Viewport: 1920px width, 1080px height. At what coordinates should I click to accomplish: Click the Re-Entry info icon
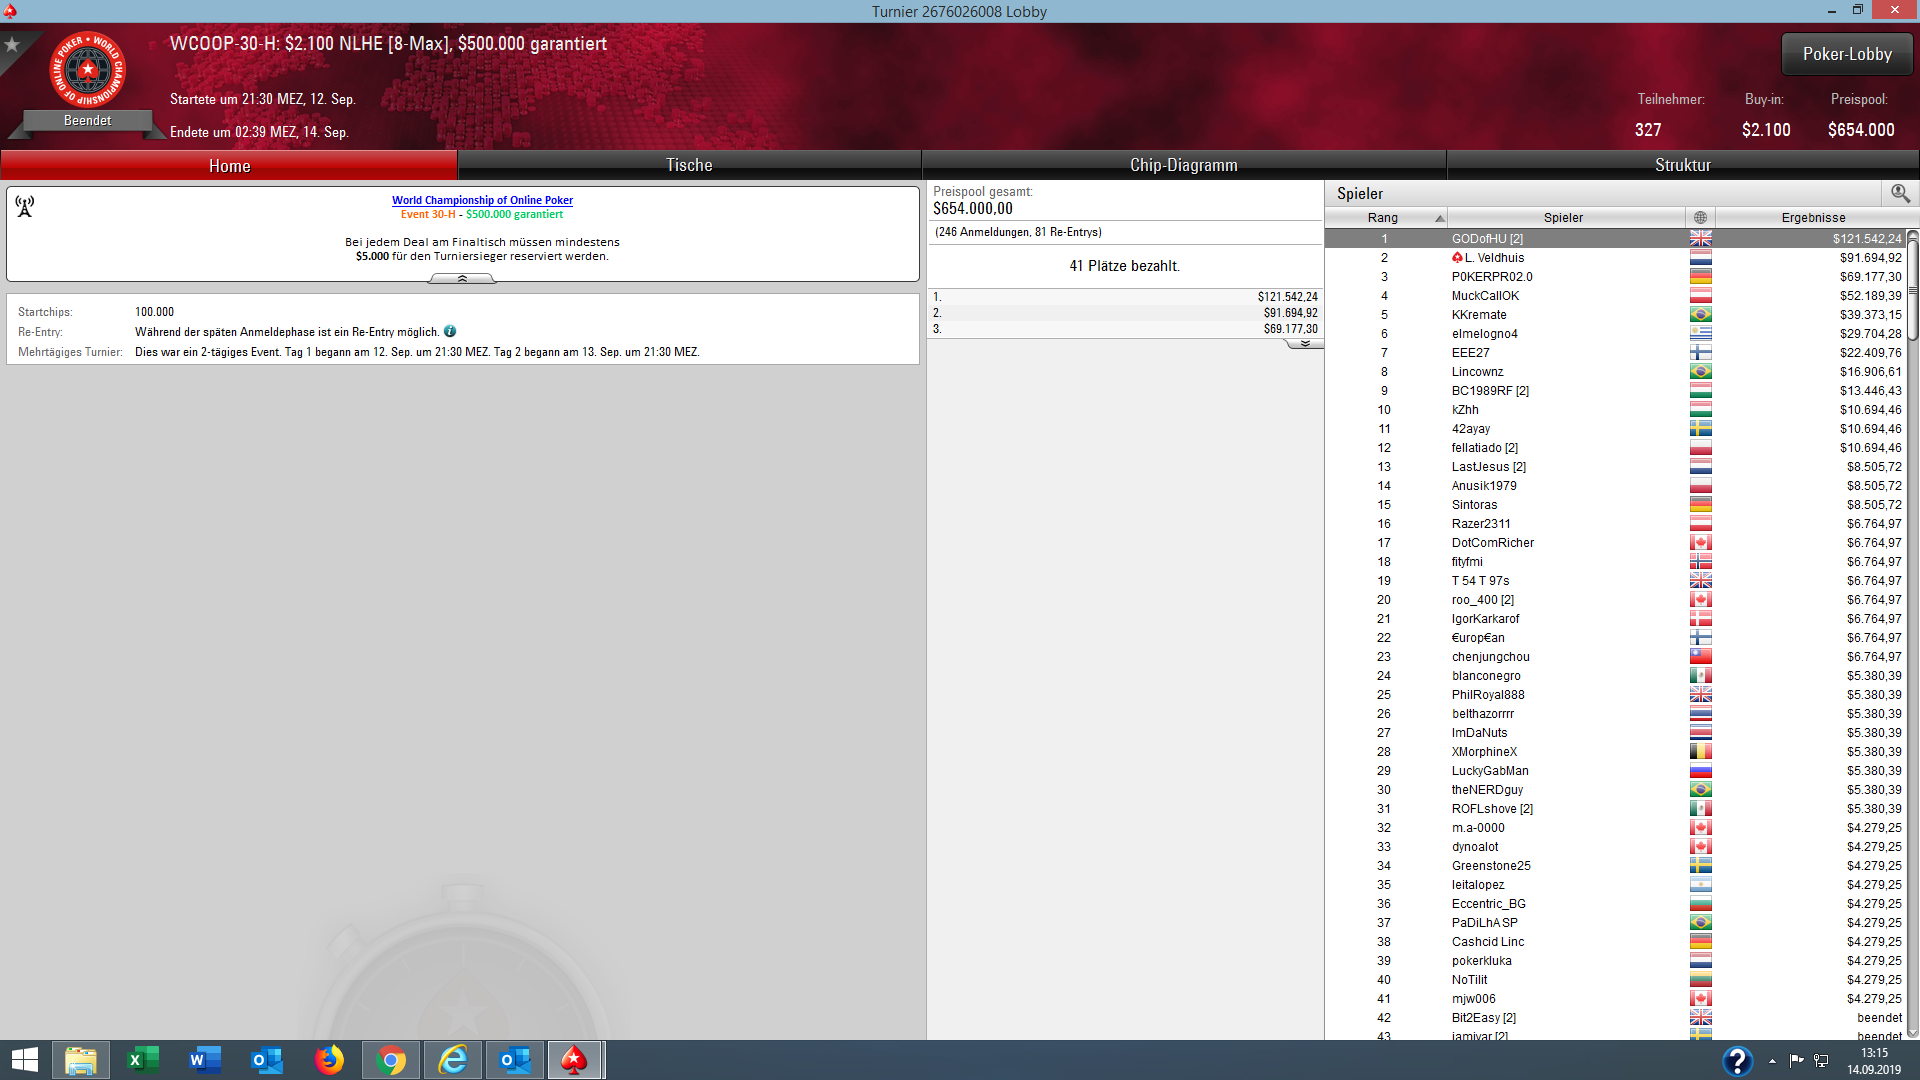(x=450, y=332)
